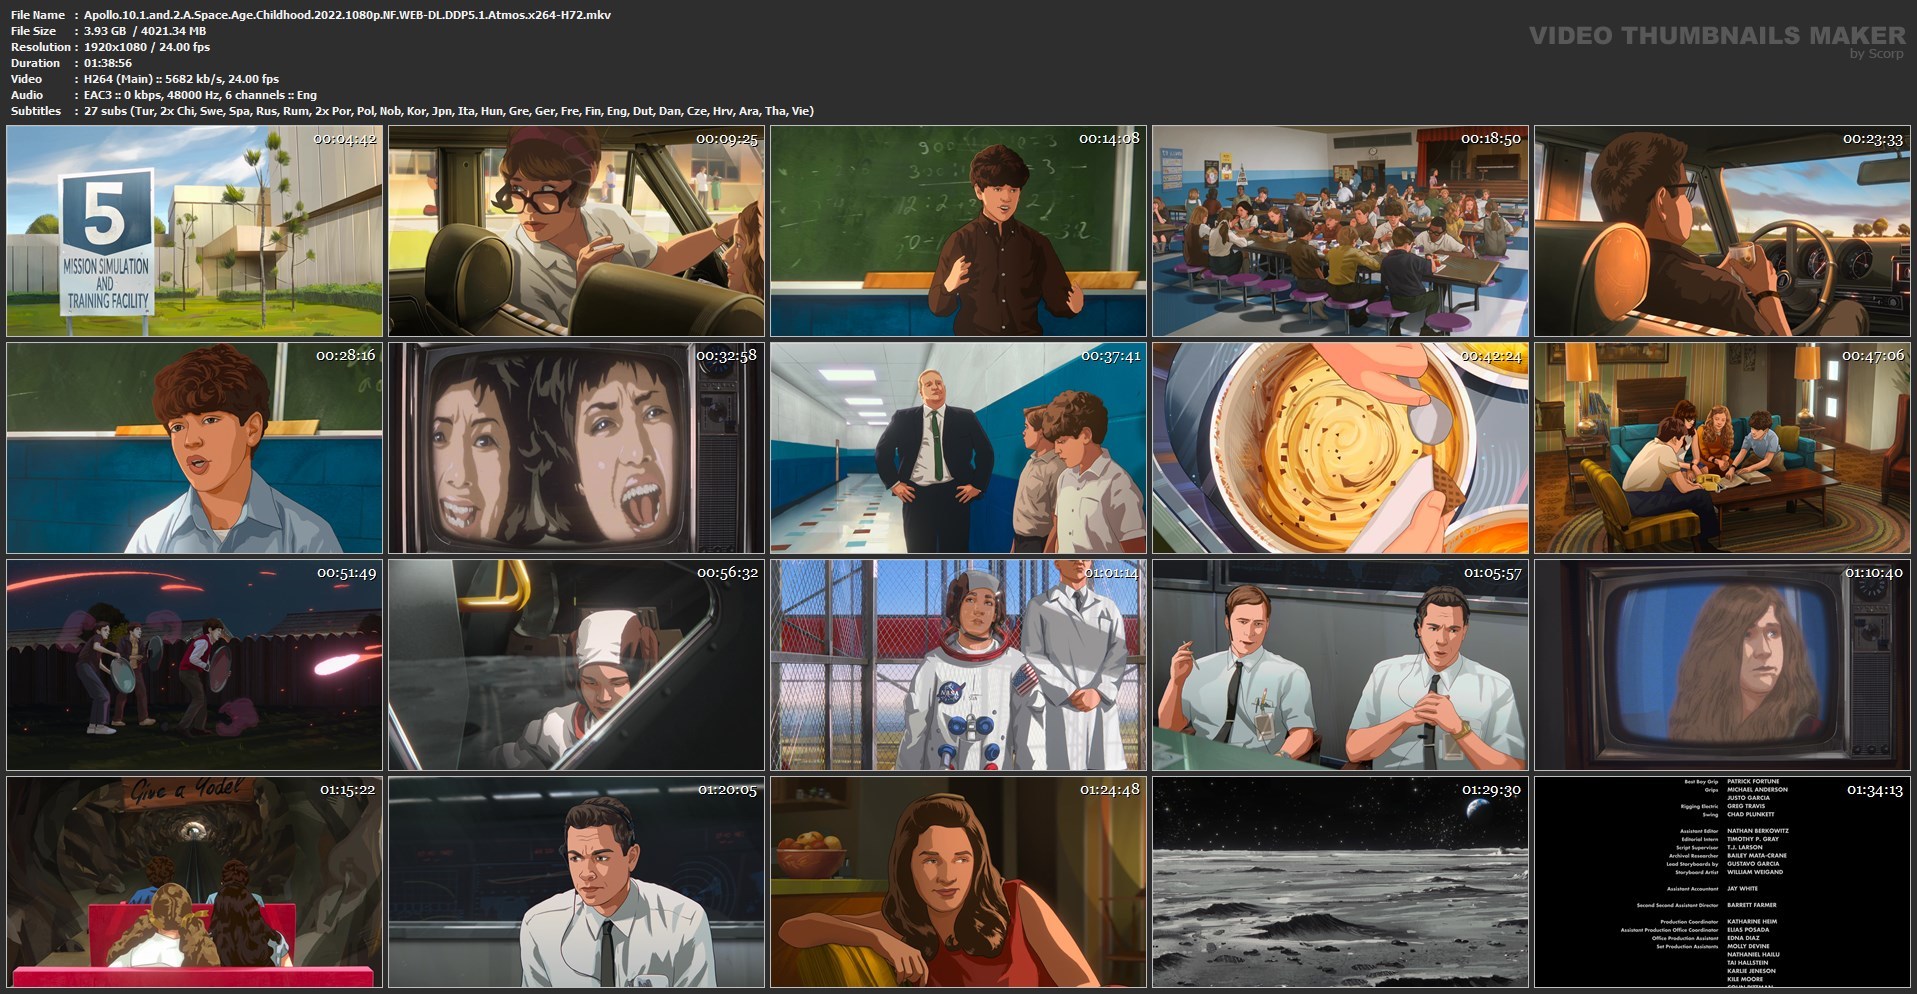1917x994 pixels.
Task: Select the living room thumbnail at 00:47:06
Action: point(1722,448)
